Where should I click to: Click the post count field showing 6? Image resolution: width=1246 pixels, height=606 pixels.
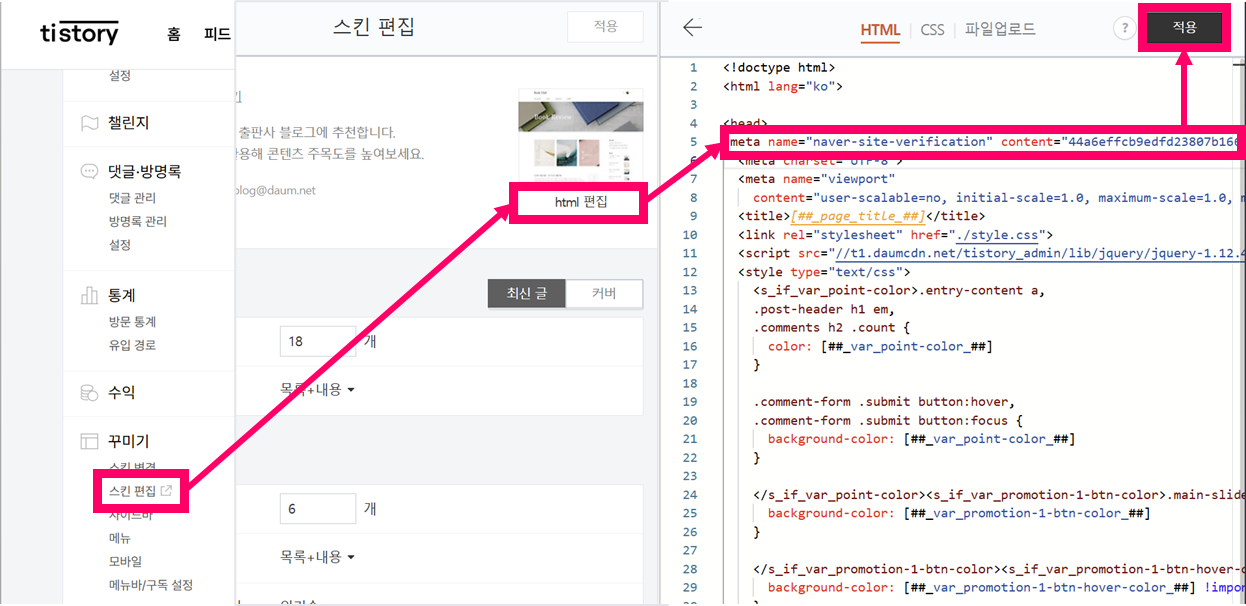coord(318,509)
